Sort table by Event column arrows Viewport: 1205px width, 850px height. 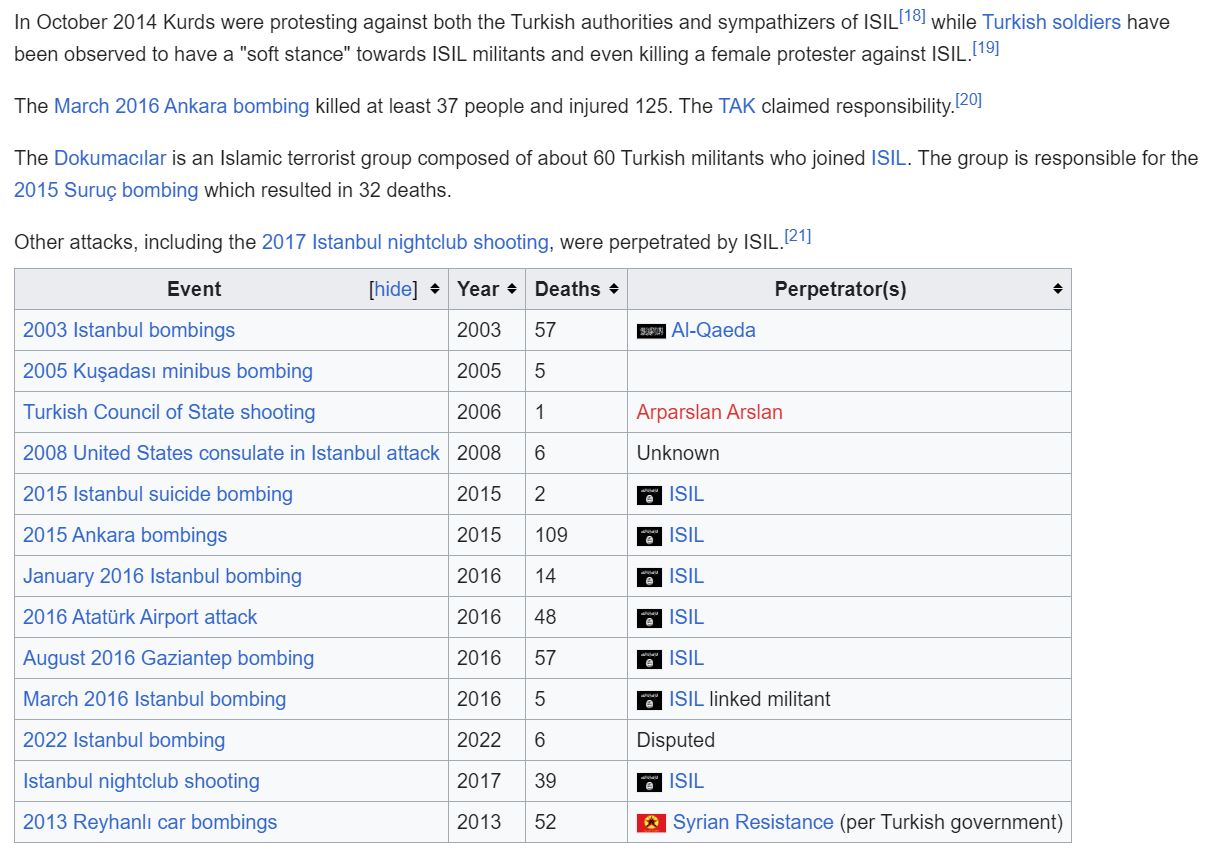click(x=434, y=289)
